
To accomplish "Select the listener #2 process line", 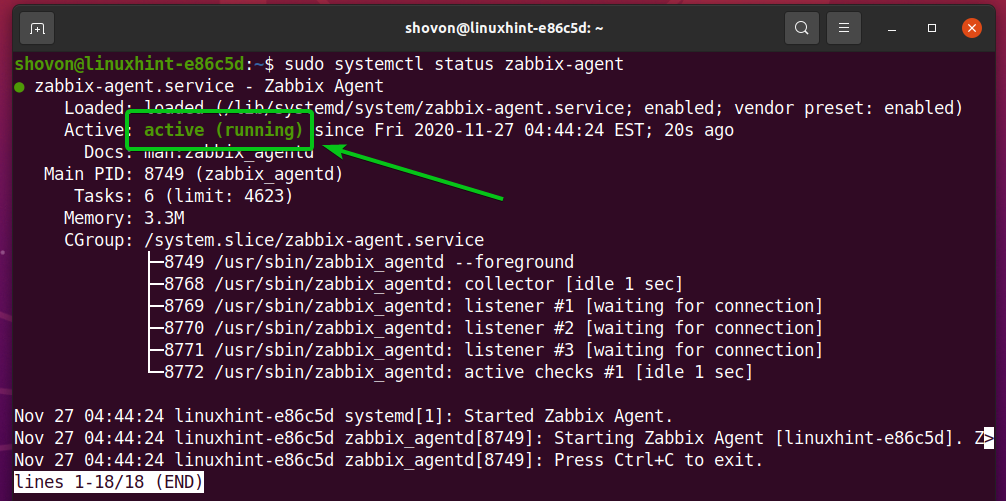I will [486, 328].
